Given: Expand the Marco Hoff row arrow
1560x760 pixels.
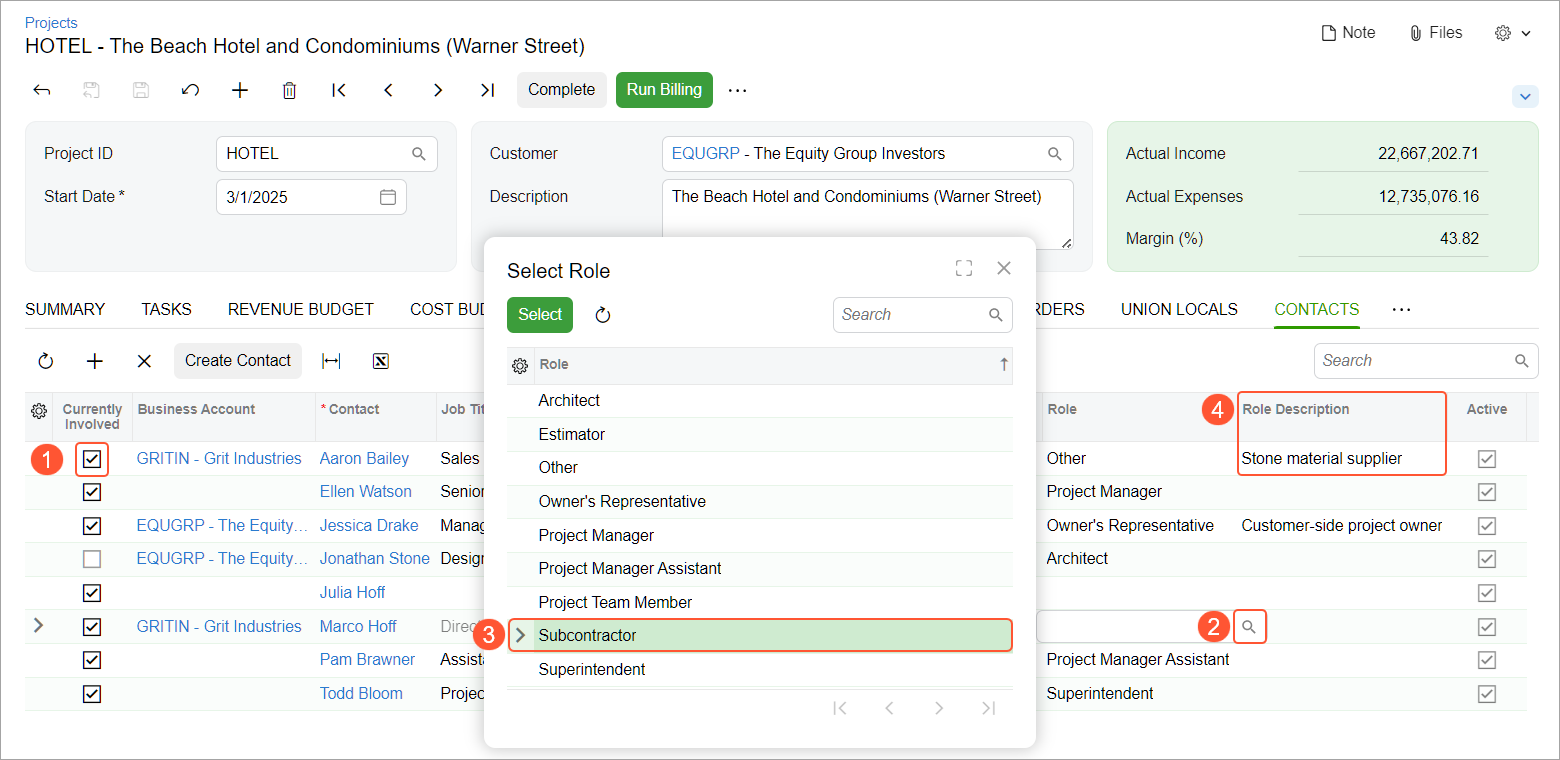Looking at the screenshot, I should click(x=39, y=626).
